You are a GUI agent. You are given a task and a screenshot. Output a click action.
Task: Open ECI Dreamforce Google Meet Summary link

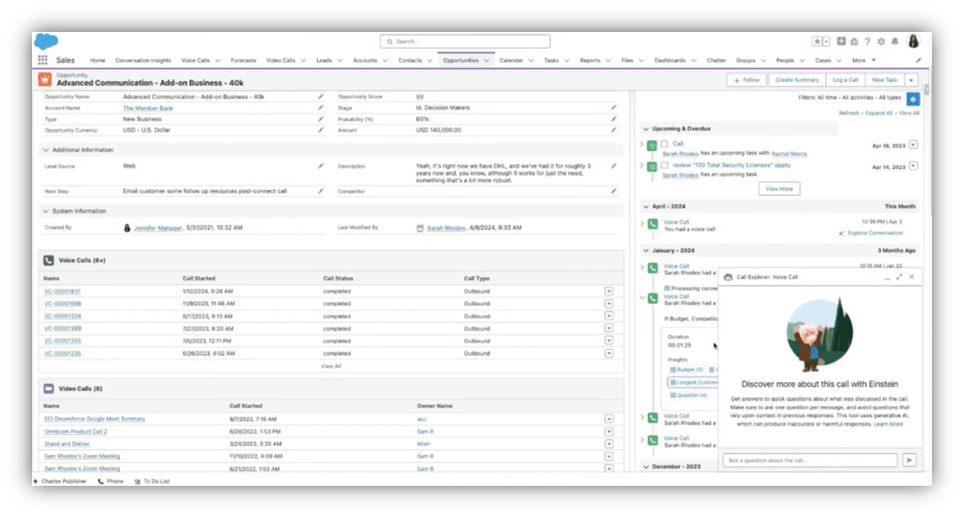[95, 419]
